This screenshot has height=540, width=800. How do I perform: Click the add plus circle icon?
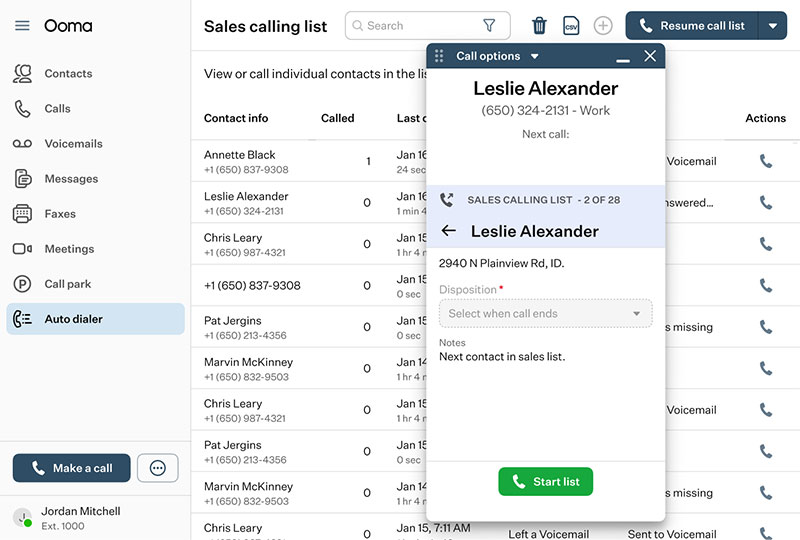click(x=603, y=26)
